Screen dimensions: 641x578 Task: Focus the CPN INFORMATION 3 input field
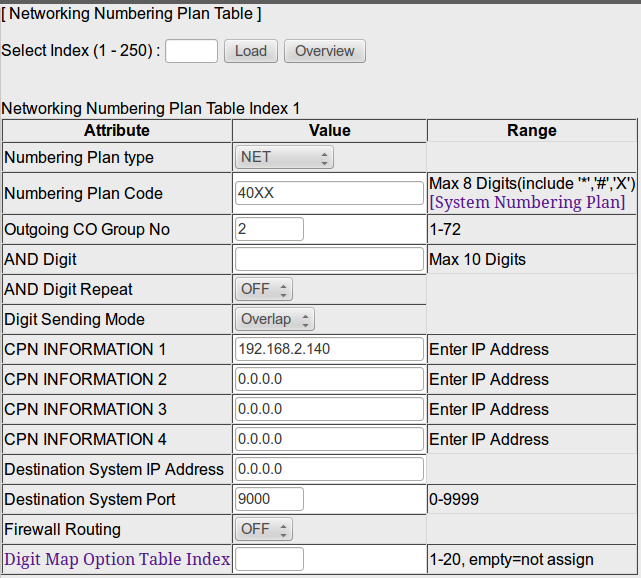329,409
